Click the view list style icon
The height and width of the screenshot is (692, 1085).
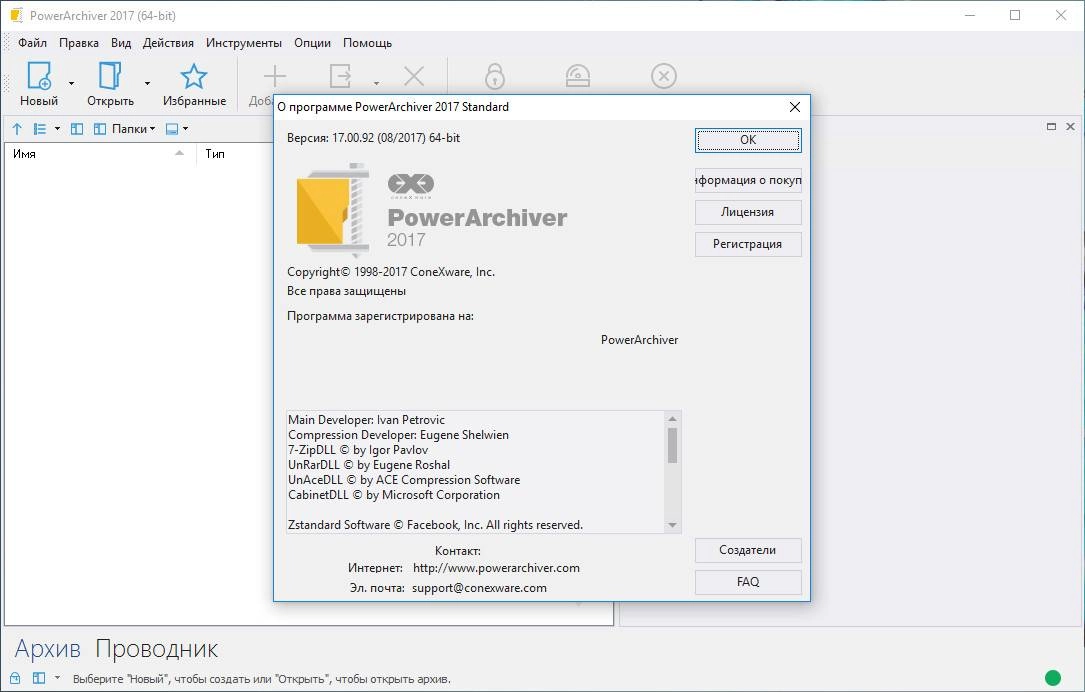(40, 129)
